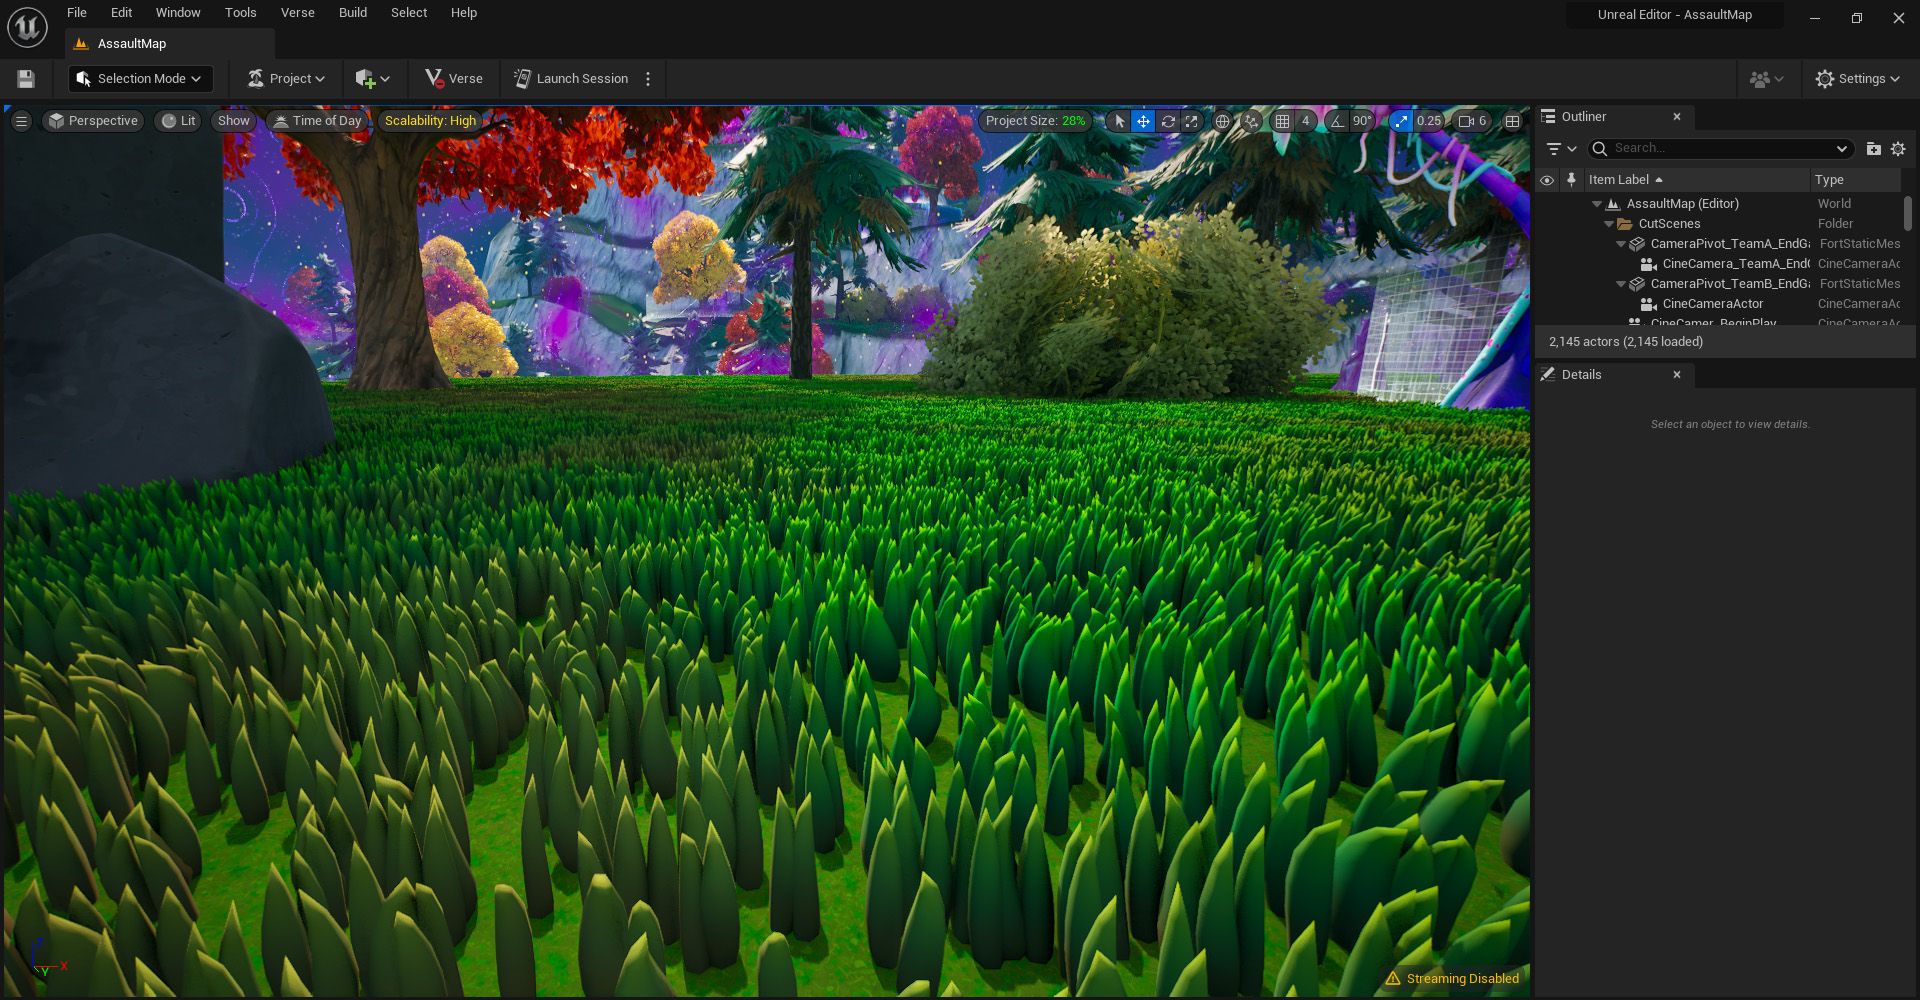The image size is (1920, 1000).
Task: Activate the rotate gizmo tool
Action: [x=1167, y=121]
